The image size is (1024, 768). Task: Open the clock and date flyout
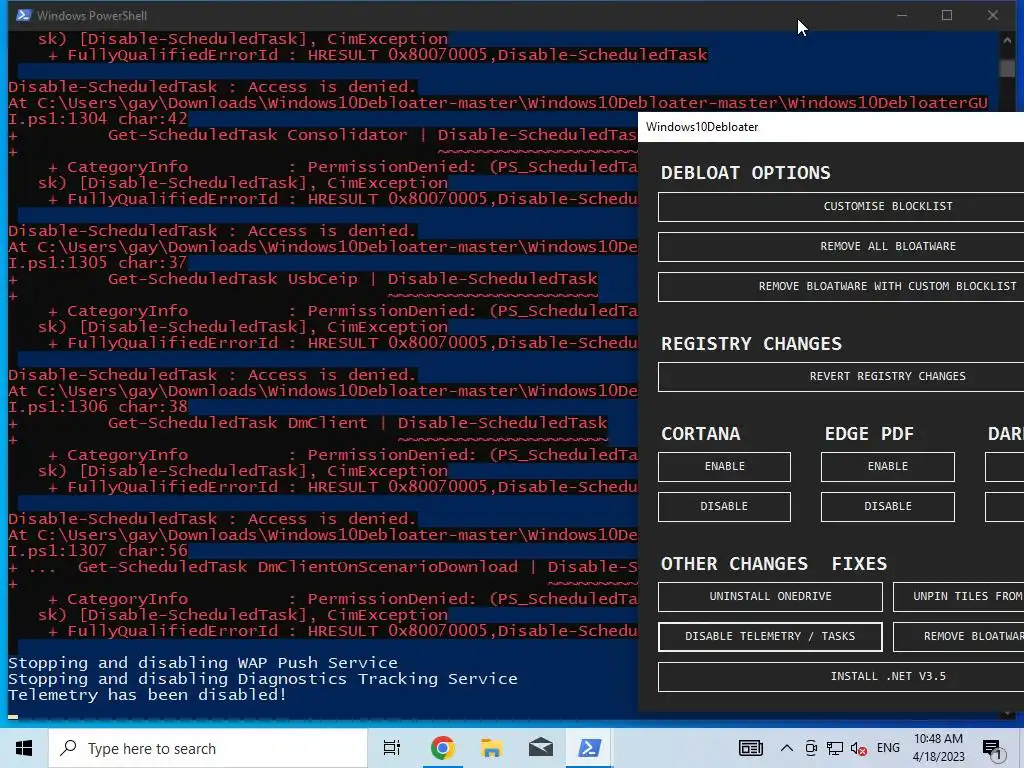pyautogui.click(x=938, y=748)
